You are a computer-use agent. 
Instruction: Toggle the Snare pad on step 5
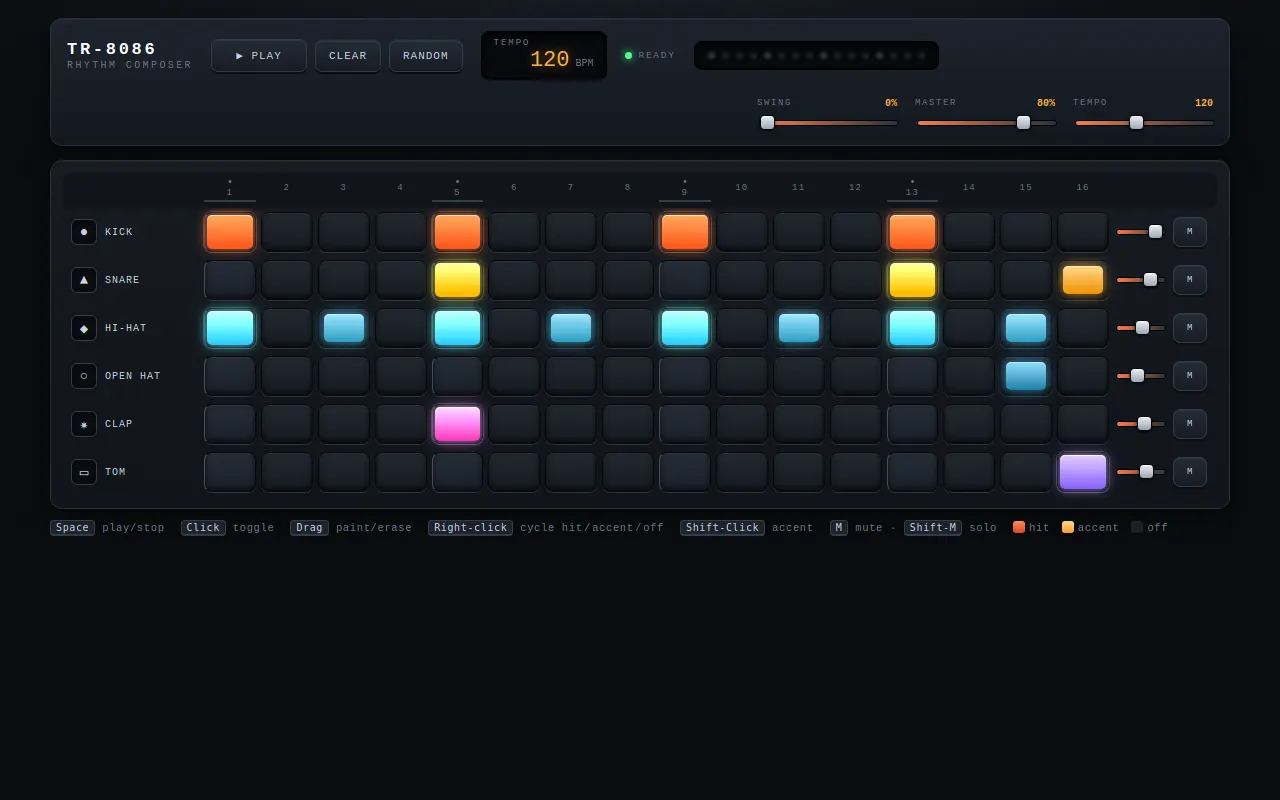457,280
